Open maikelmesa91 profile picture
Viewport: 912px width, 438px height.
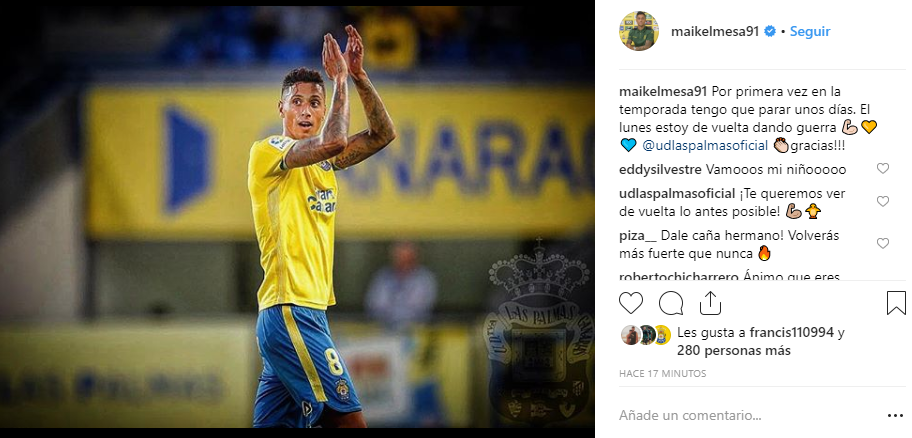click(x=639, y=31)
